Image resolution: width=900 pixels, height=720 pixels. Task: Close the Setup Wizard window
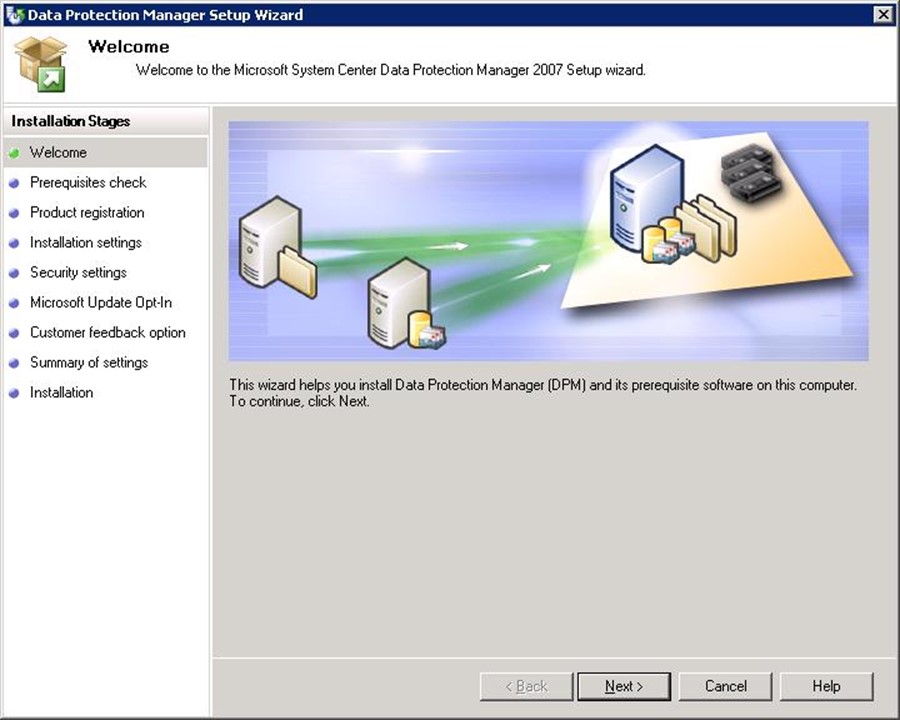(882, 14)
